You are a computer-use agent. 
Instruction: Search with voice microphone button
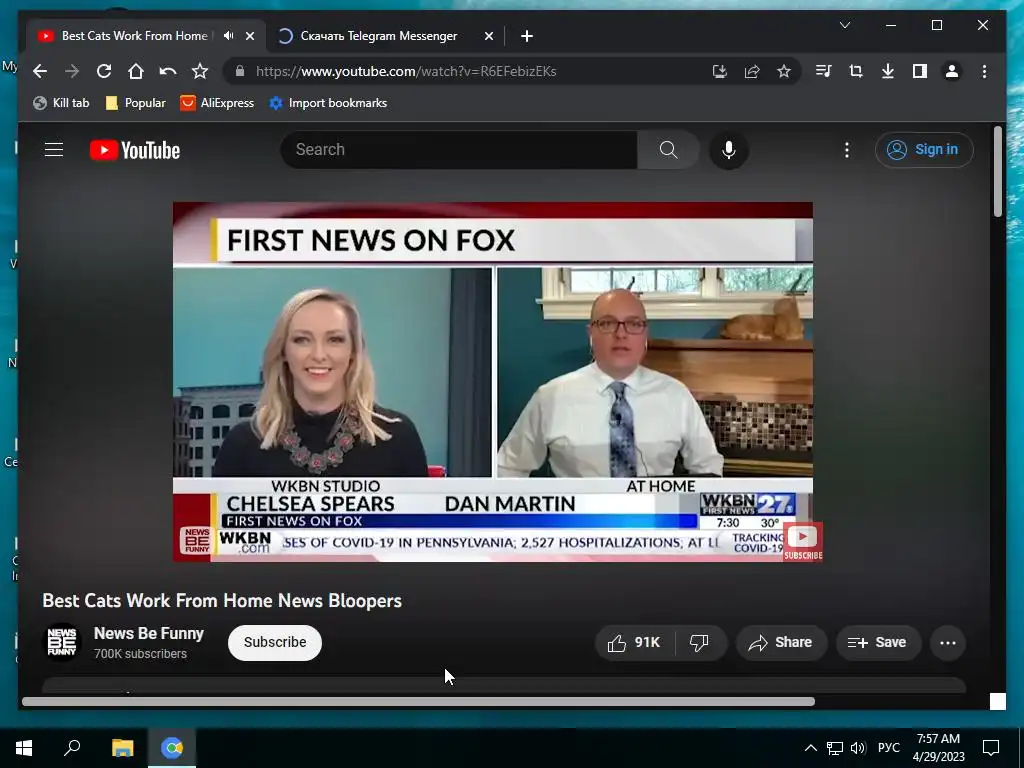[729, 150]
